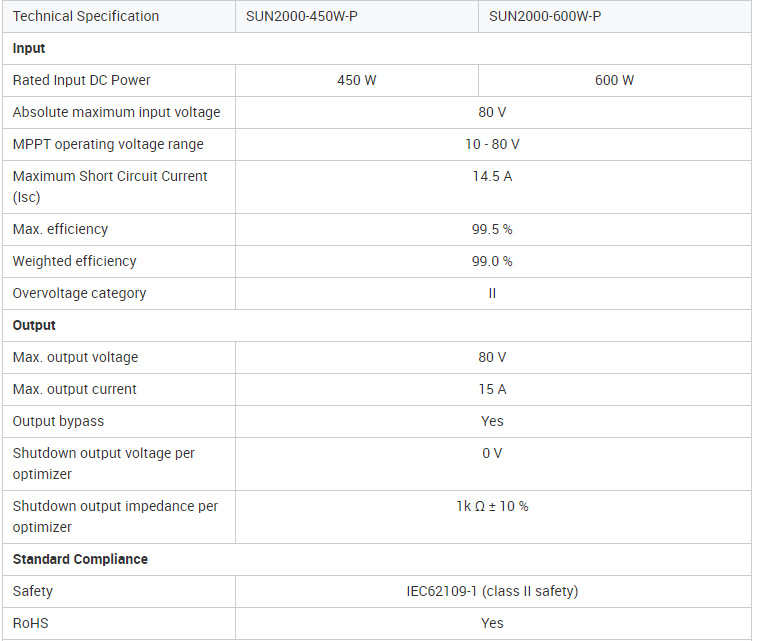Click the Output bypass row label

[58, 421]
